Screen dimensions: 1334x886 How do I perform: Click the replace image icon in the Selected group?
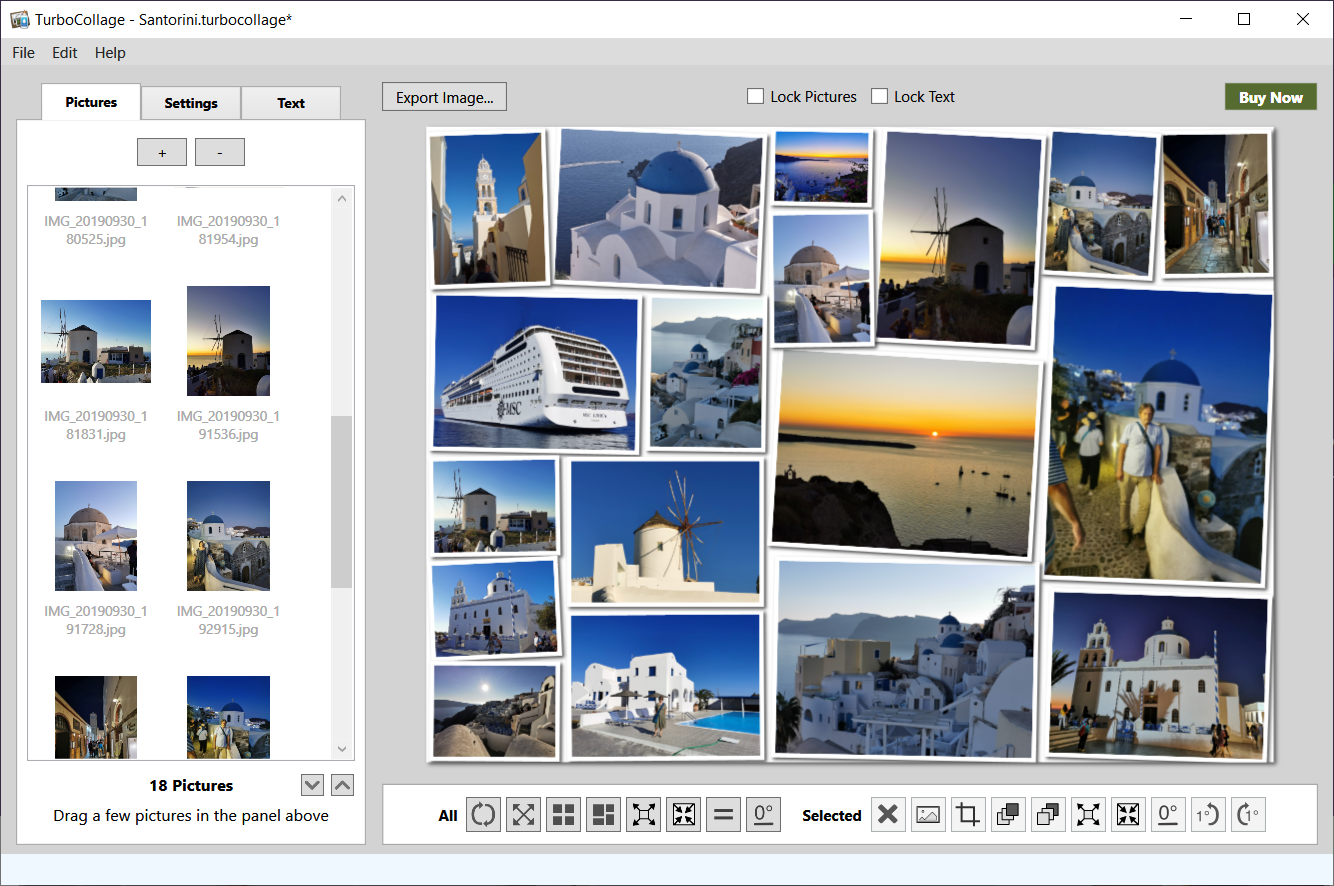[x=927, y=815]
